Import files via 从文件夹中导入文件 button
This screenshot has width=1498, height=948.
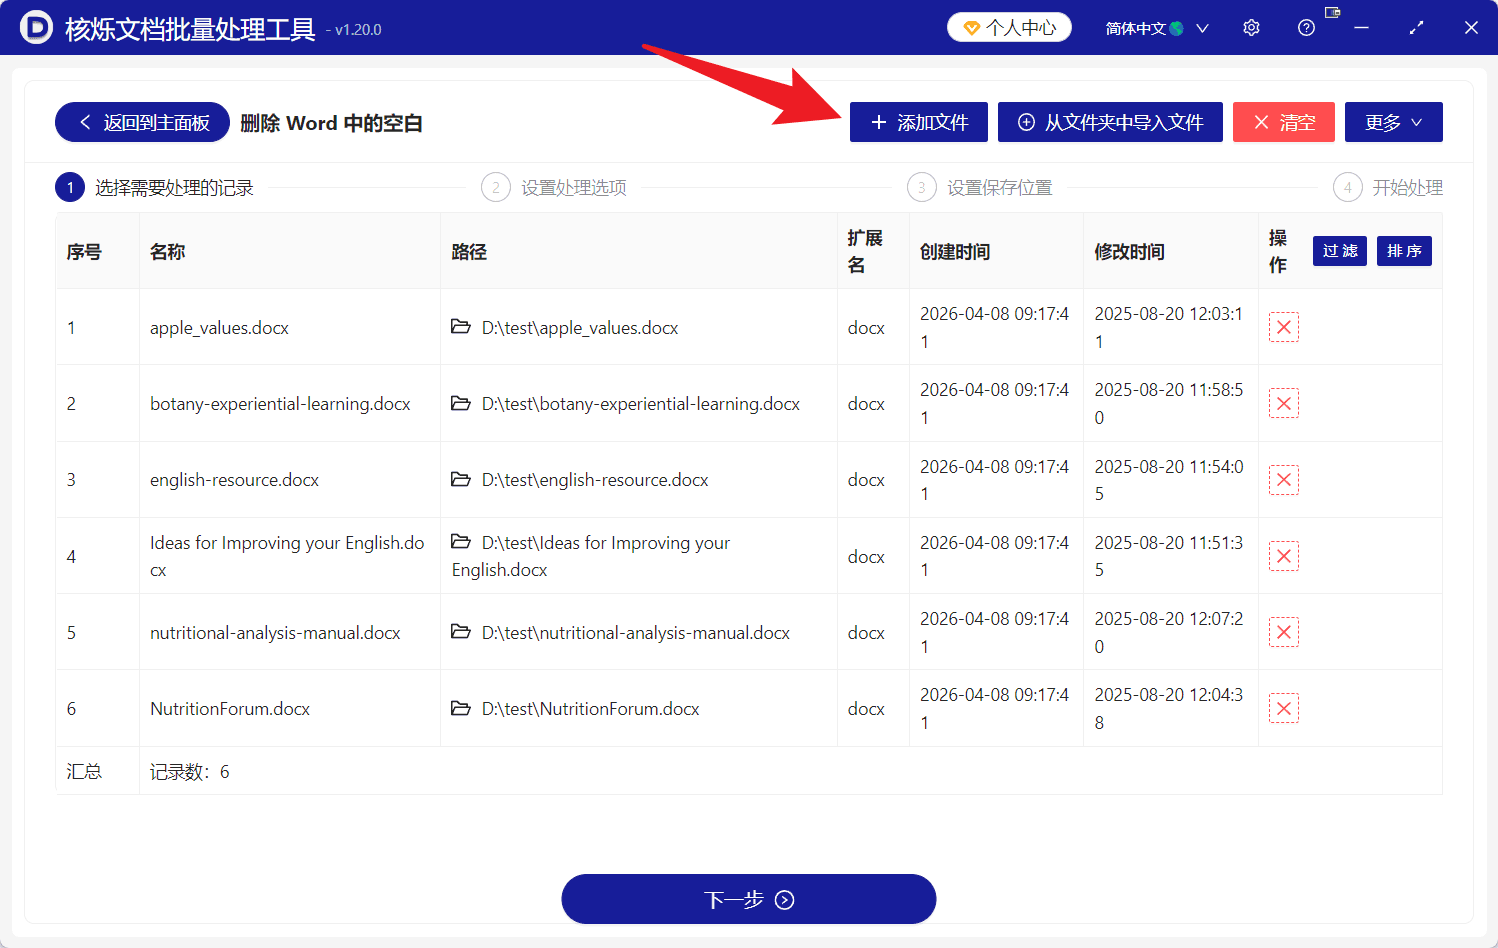pos(1110,122)
